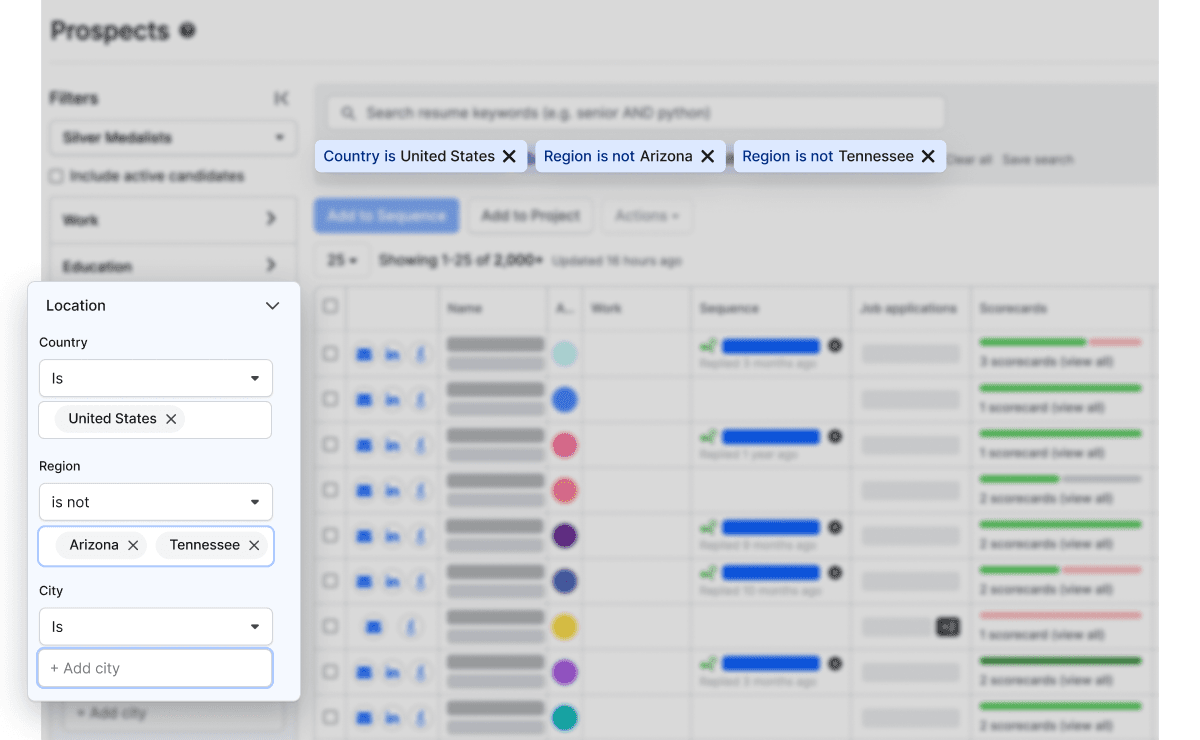Click the Add to Project button
Image resolution: width=1200 pixels, height=740 pixels.
530,216
